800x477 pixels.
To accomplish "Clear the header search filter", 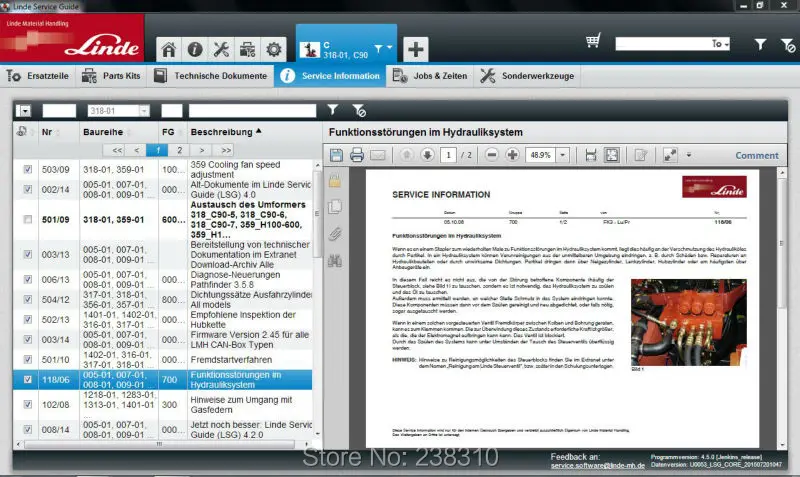I will click(x=787, y=45).
